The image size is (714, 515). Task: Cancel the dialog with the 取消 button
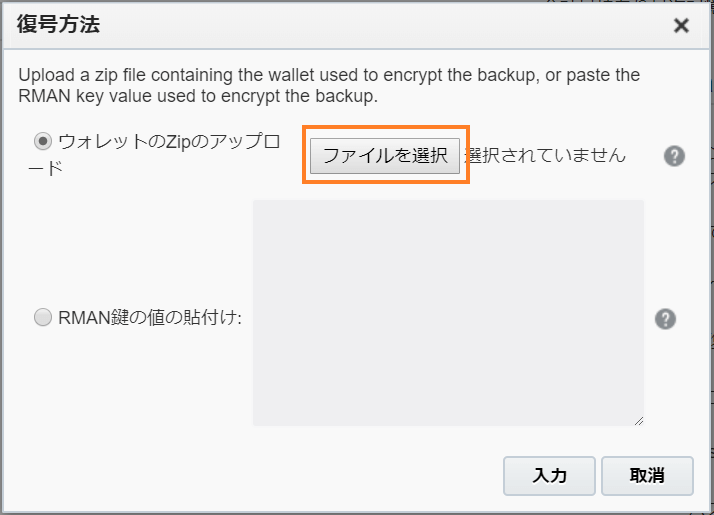[x=647, y=476]
